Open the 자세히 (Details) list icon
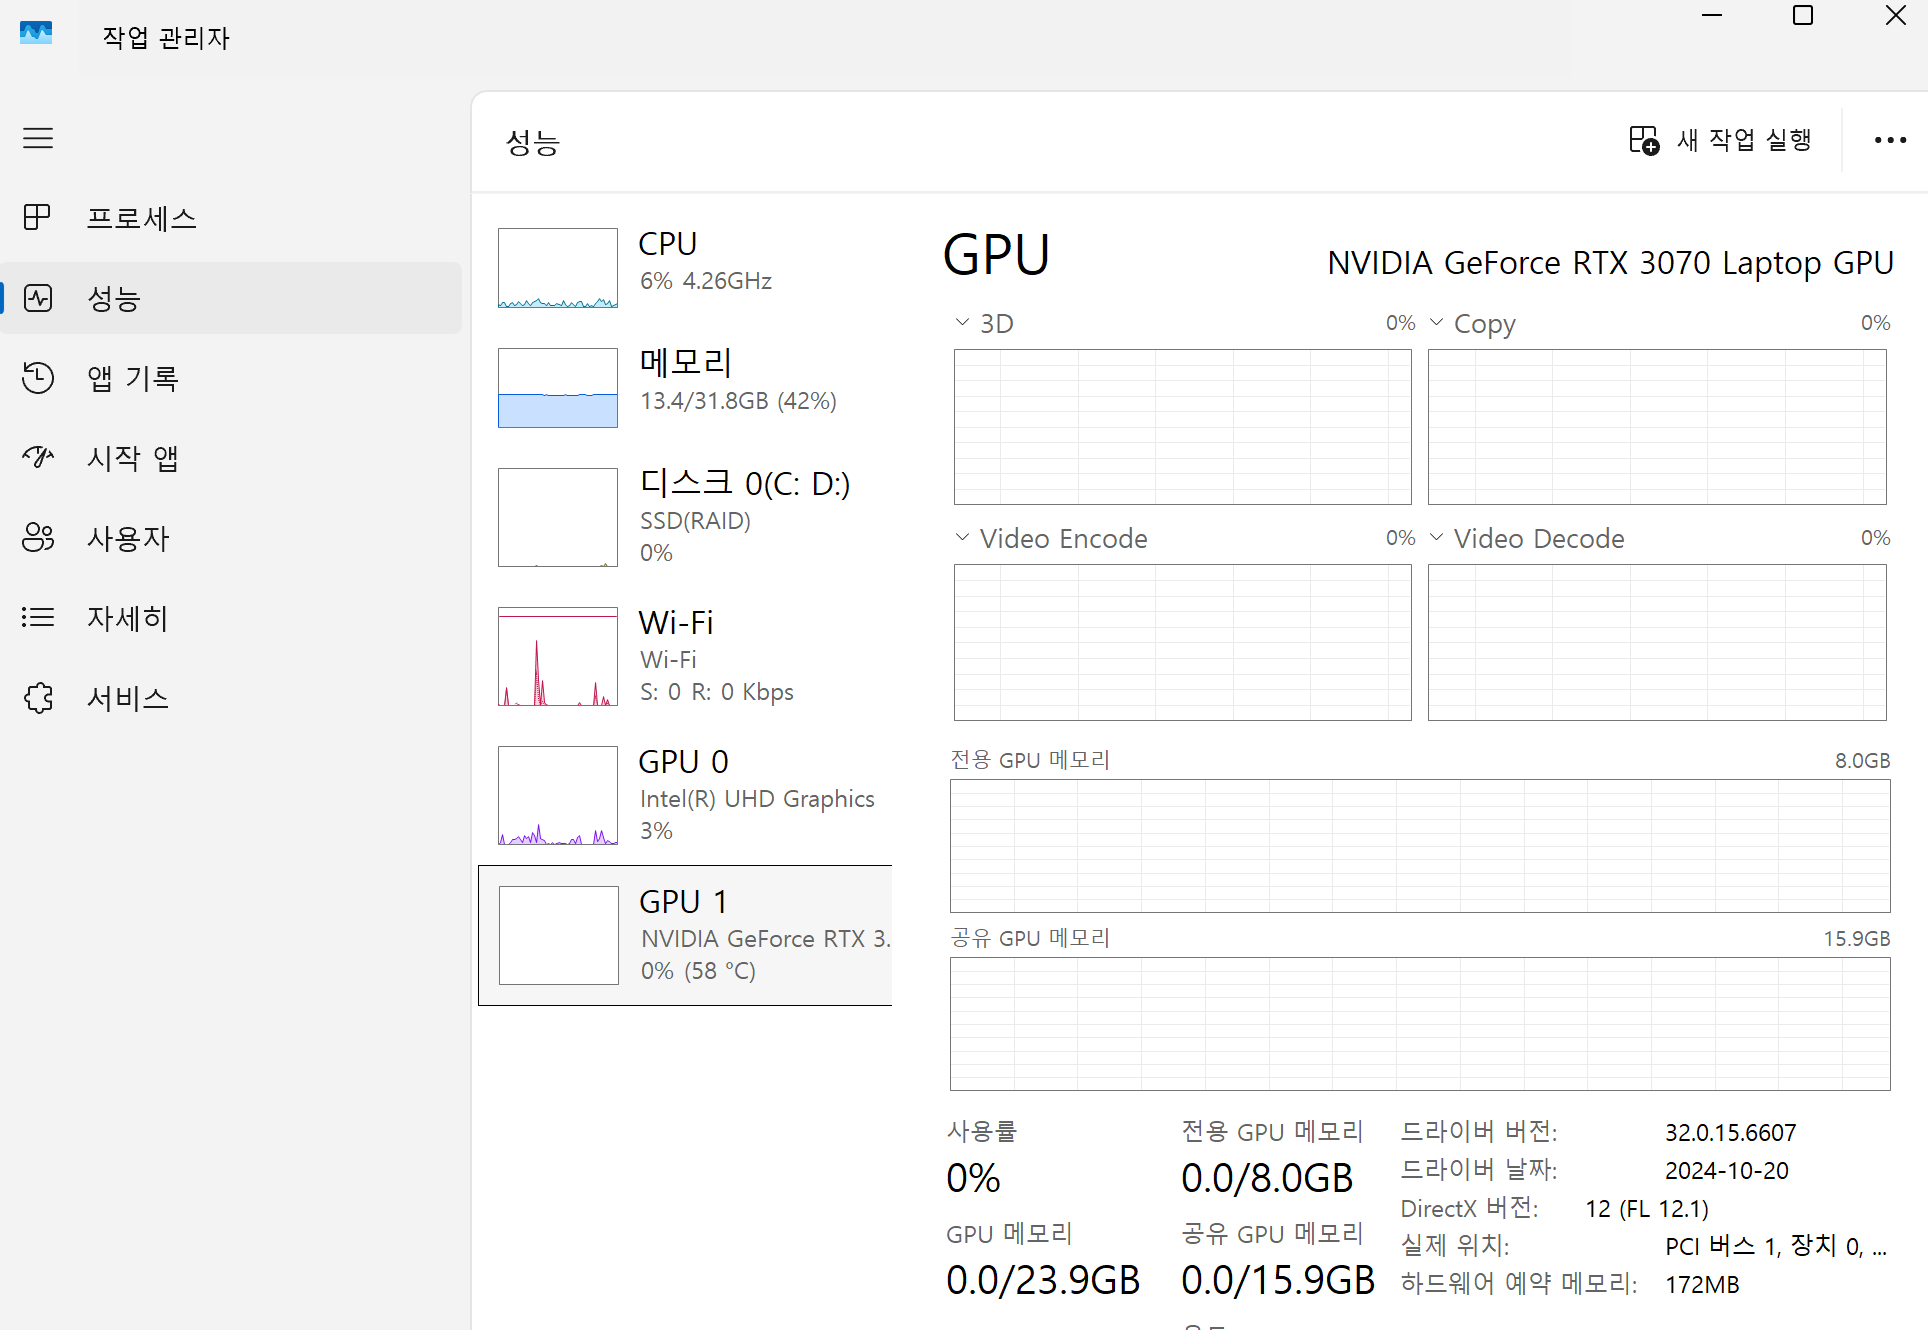The image size is (1928, 1330). (38, 617)
